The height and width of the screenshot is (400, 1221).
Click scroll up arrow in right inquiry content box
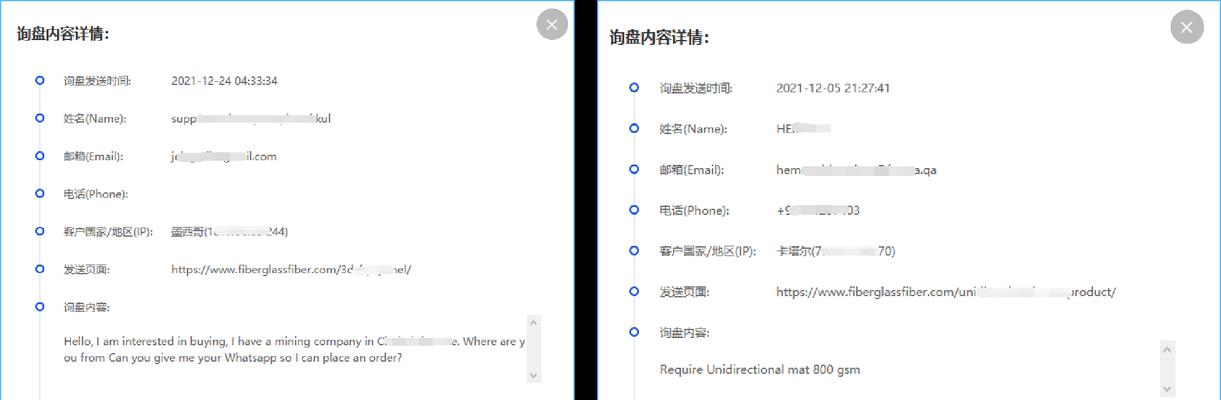(x=1167, y=349)
